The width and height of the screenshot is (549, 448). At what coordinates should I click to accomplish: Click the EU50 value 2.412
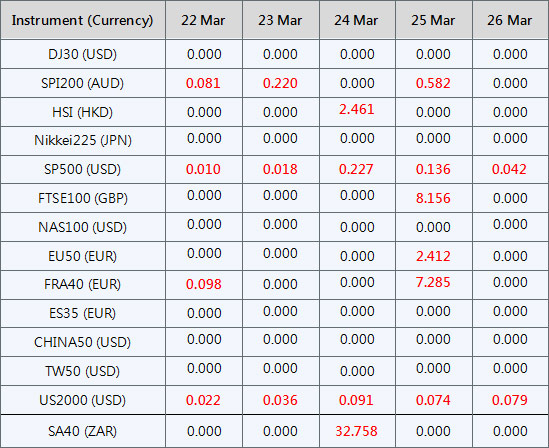[433, 256]
